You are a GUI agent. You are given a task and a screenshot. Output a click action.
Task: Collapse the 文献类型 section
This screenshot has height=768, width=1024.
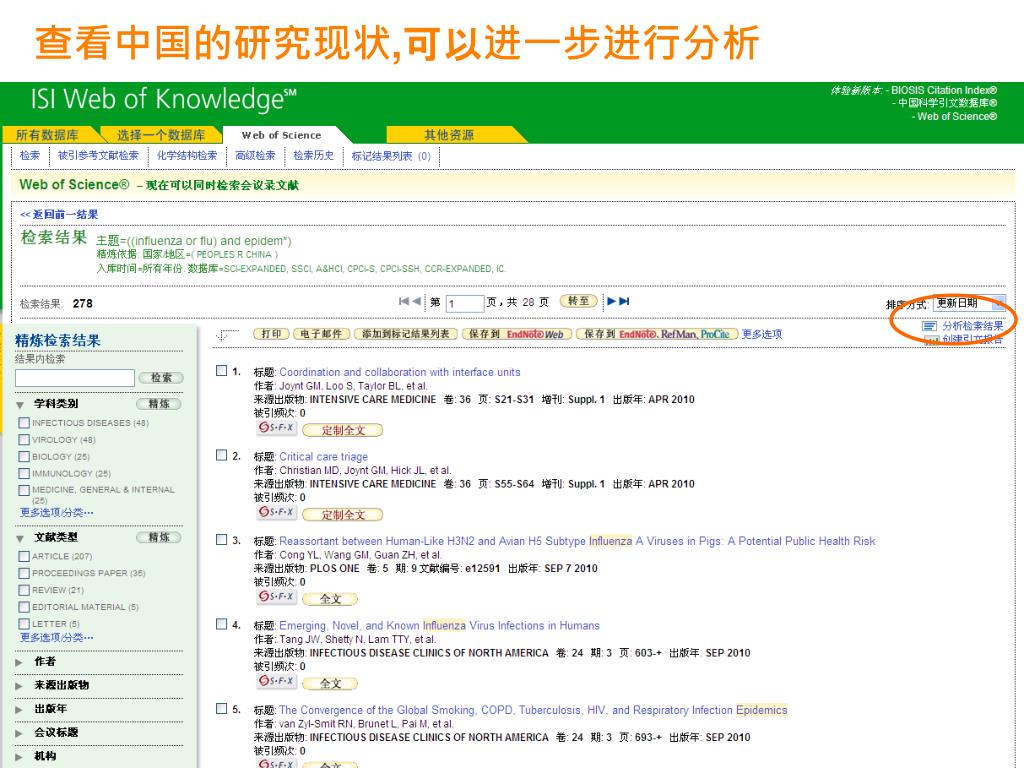click(20, 539)
